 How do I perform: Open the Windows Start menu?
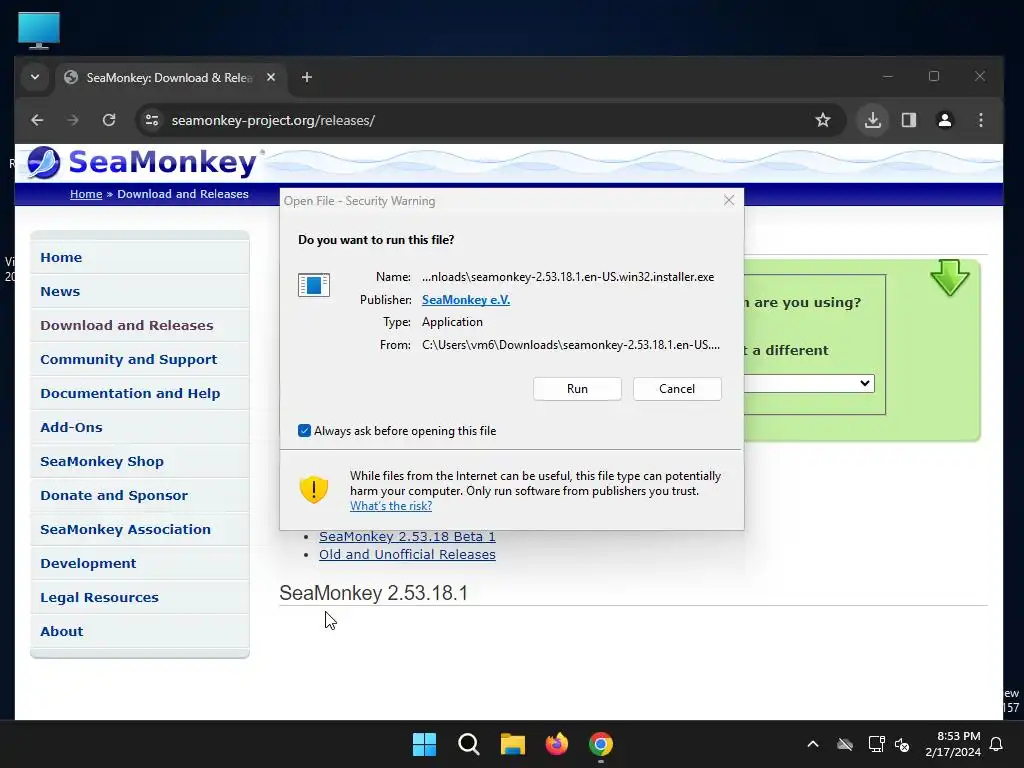click(x=424, y=744)
